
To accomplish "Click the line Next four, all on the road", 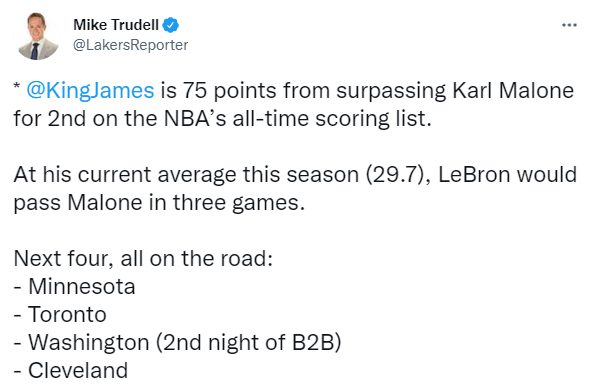I will coord(143,258).
